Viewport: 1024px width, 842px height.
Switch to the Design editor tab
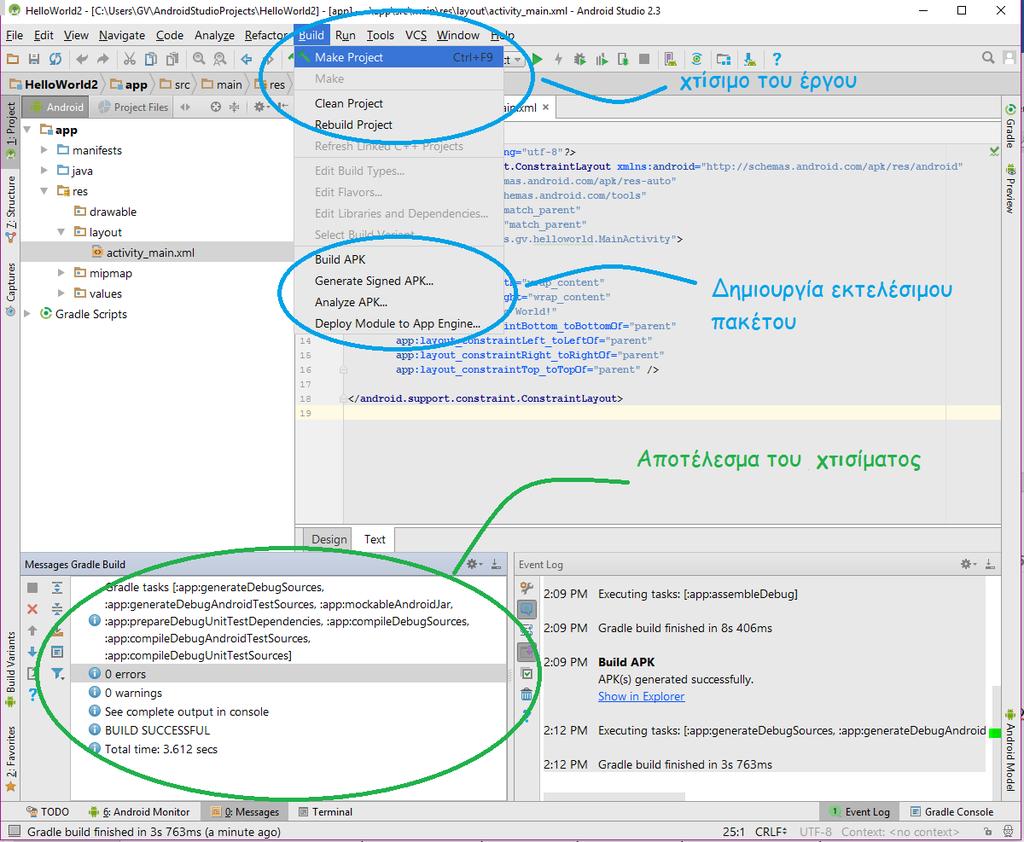tap(328, 539)
